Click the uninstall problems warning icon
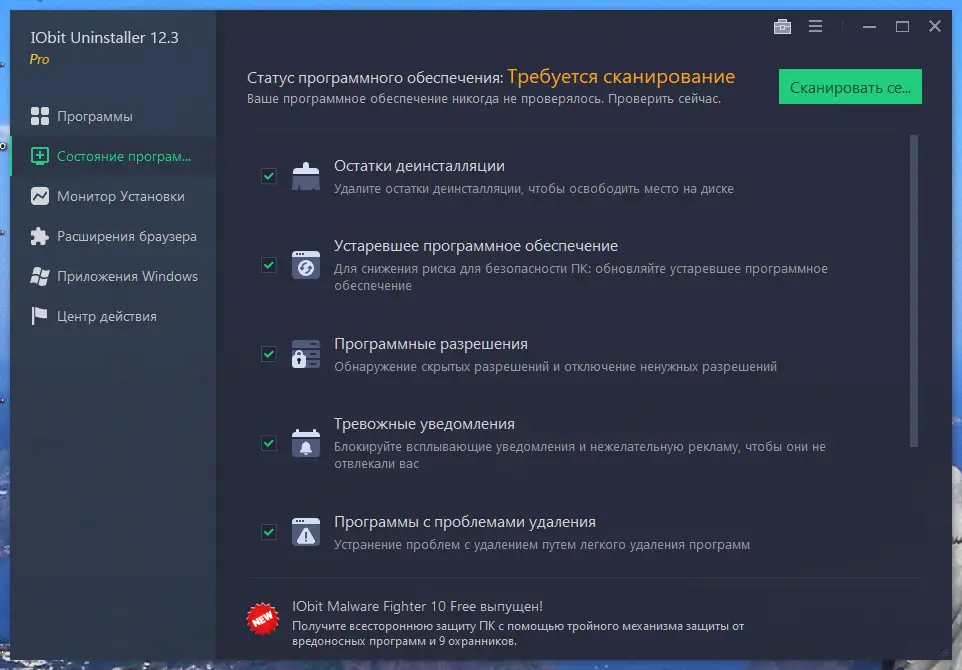 (x=306, y=532)
